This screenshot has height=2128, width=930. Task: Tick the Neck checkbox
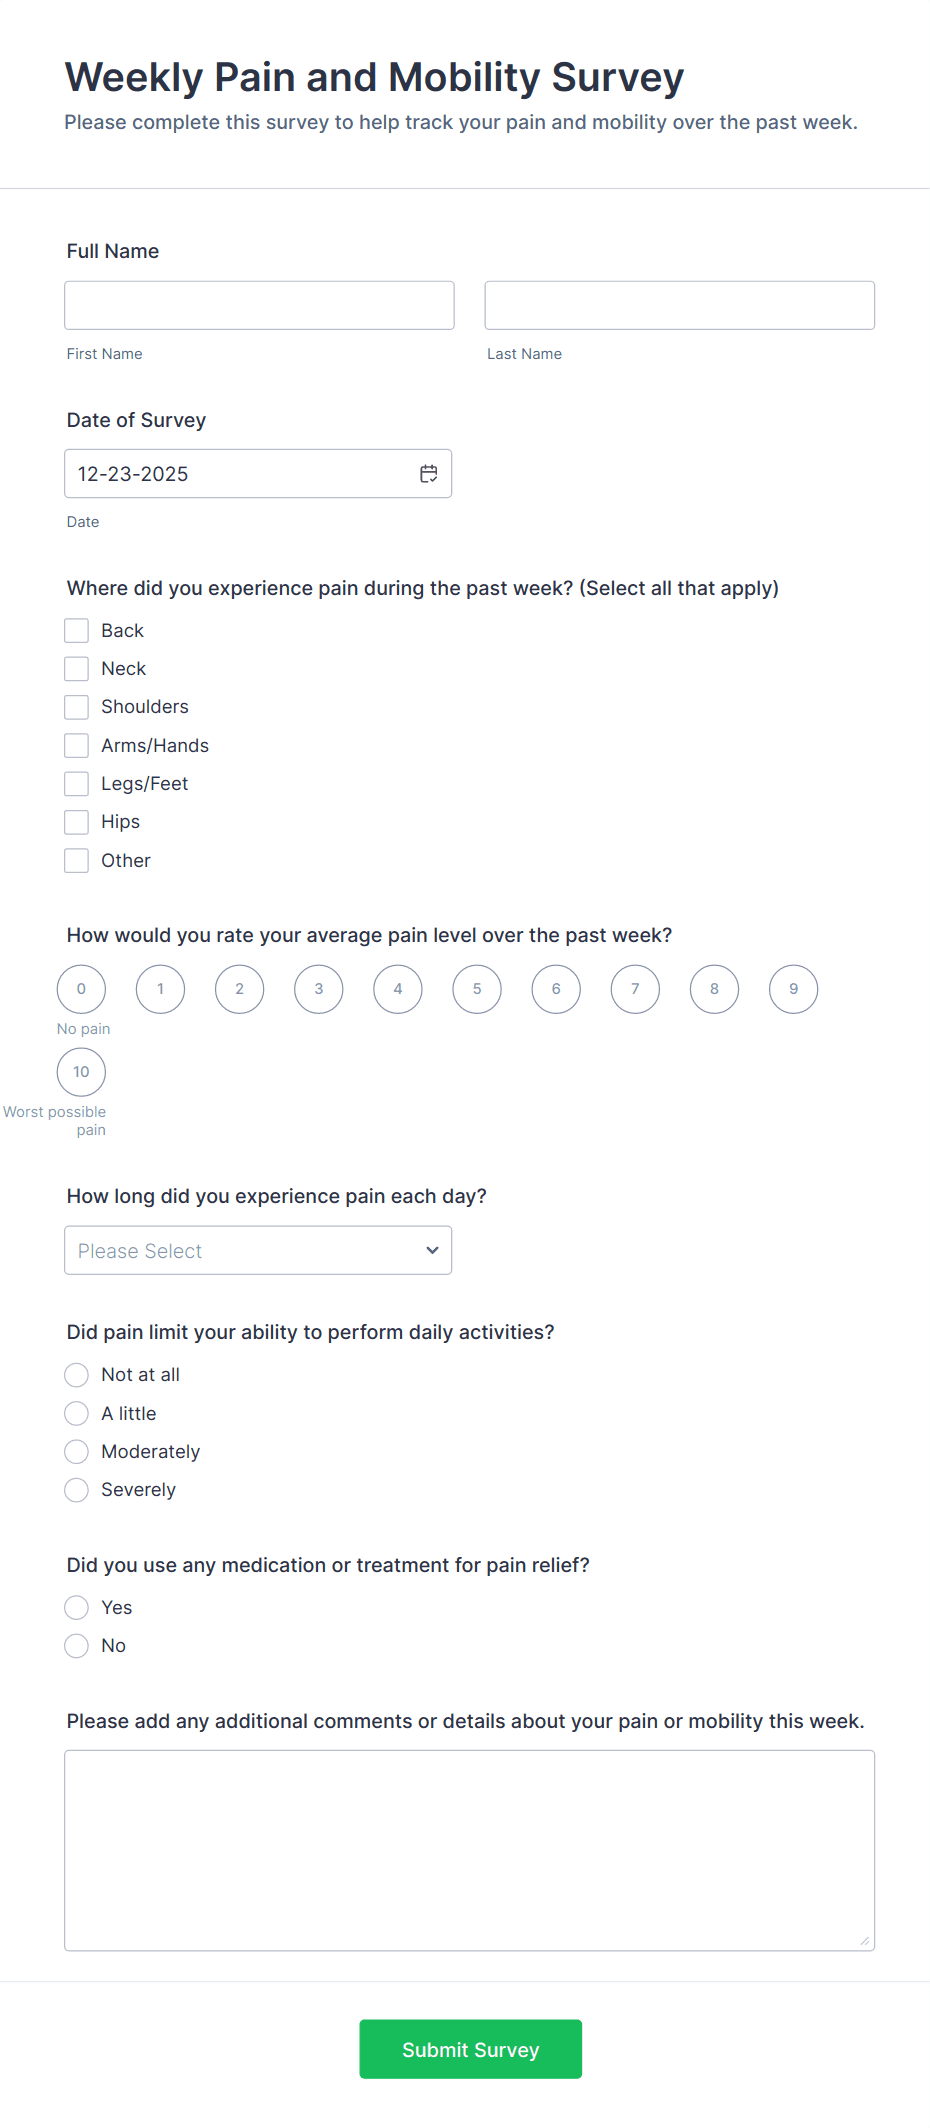[77, 669]
